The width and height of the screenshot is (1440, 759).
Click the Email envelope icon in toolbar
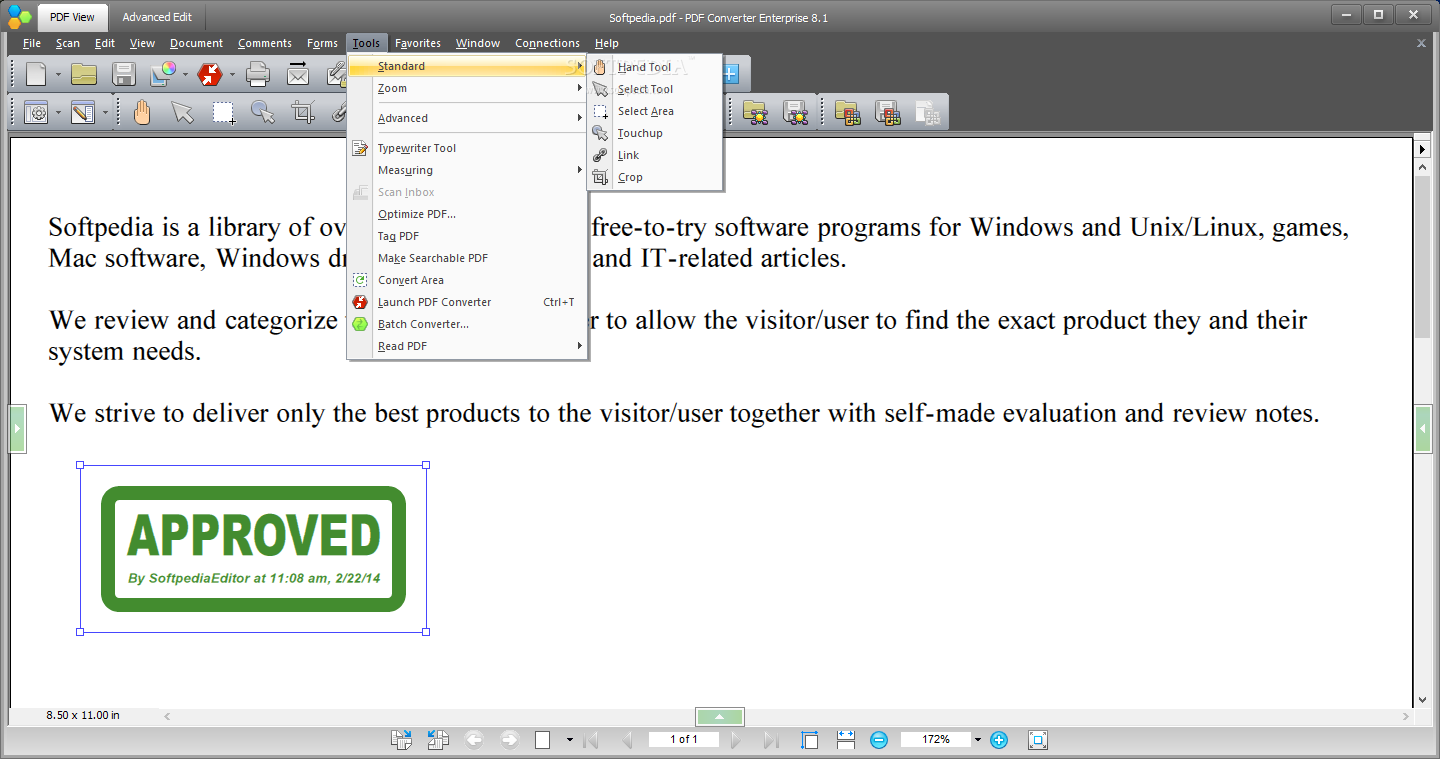coord(298,74)
